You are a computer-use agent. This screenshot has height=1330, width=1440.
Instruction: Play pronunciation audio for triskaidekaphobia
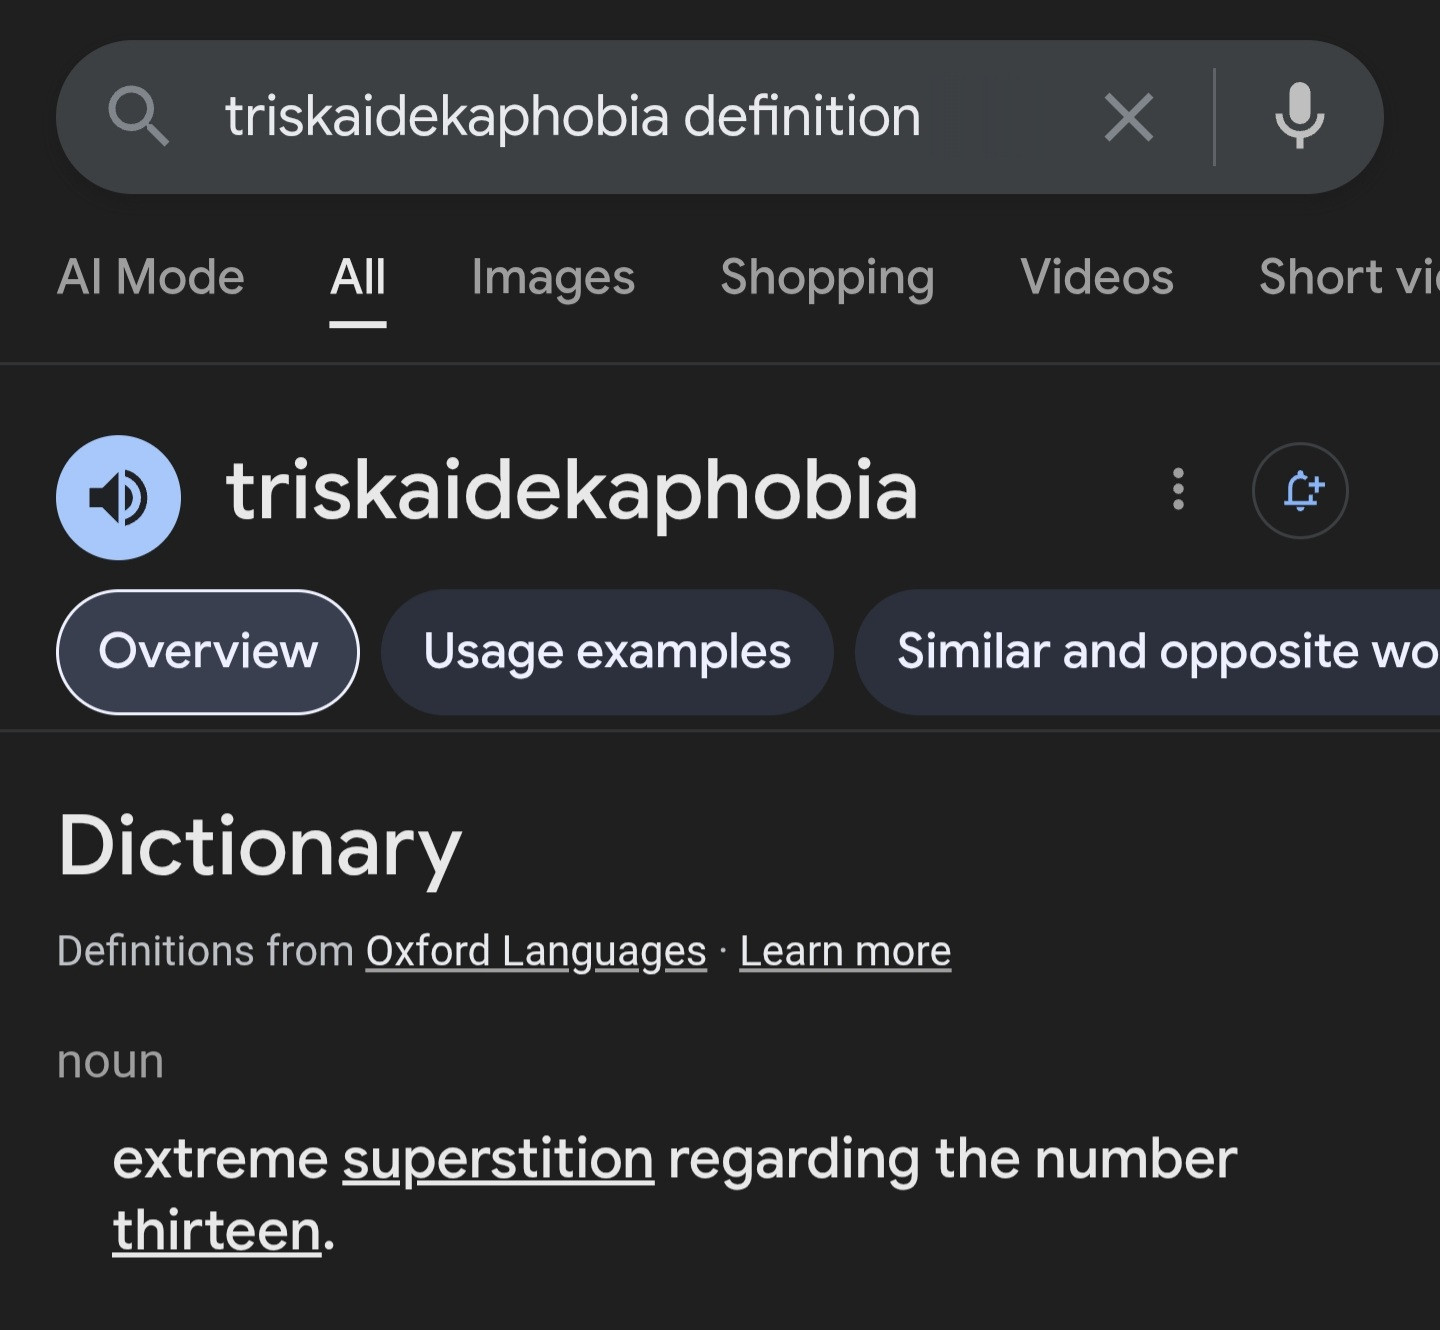coord(119,497)
